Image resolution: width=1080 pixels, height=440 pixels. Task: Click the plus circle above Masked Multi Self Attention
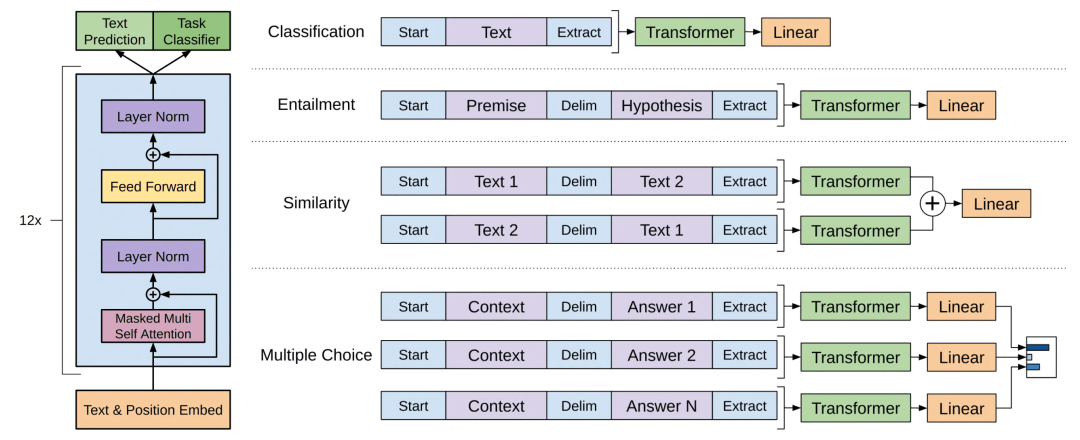click(x=153, y=294)
